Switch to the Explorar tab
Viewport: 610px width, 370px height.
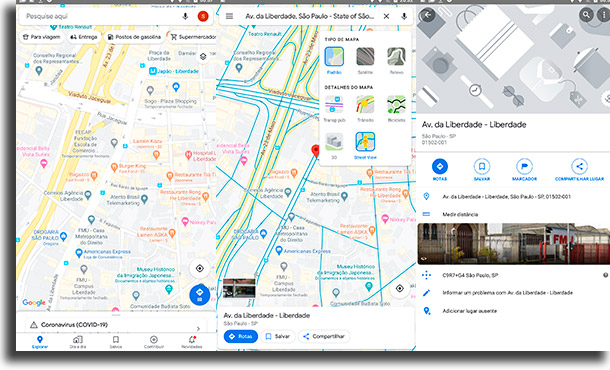tap(40, 342)
